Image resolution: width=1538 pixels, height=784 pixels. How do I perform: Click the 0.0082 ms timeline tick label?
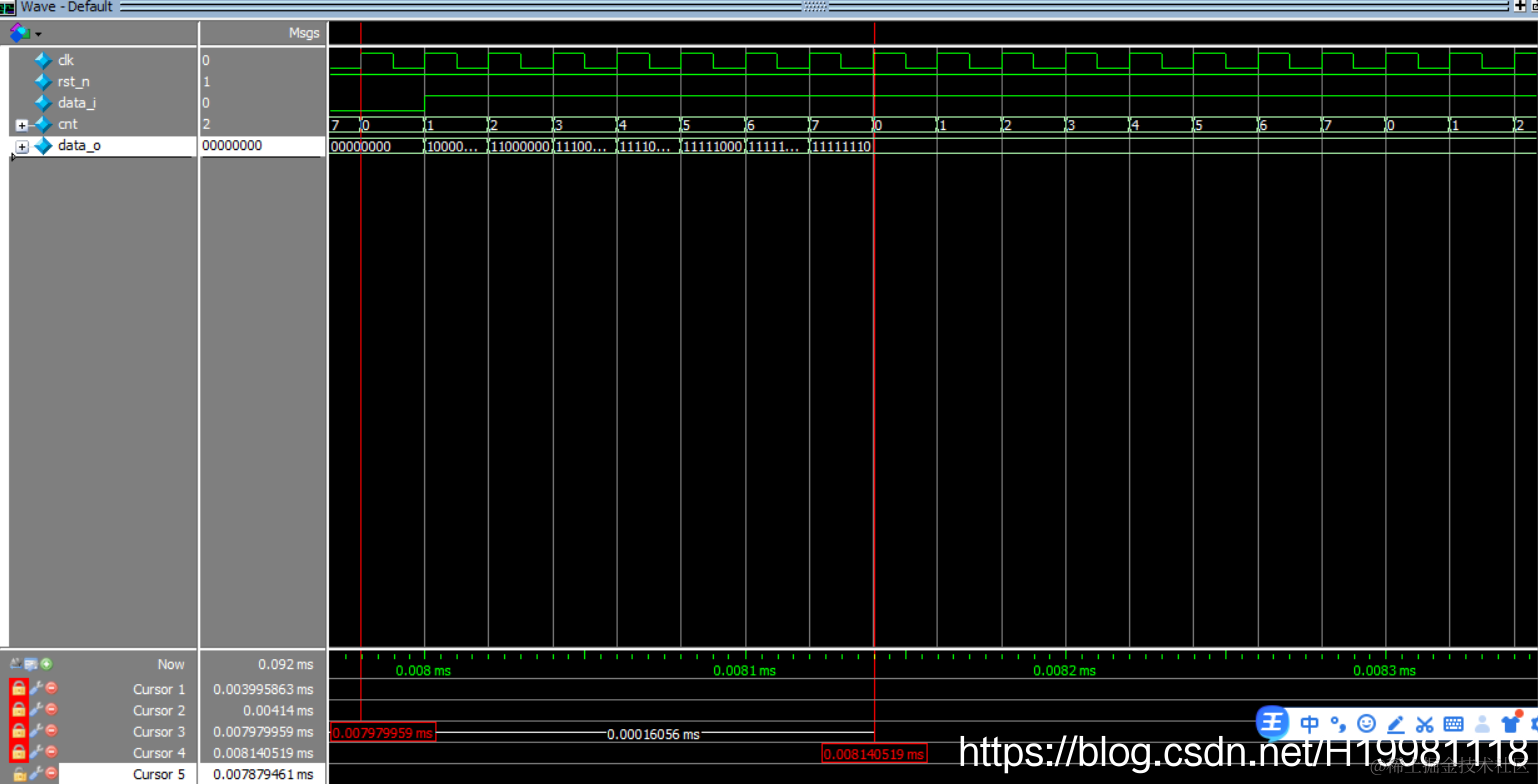point(1064,671)
